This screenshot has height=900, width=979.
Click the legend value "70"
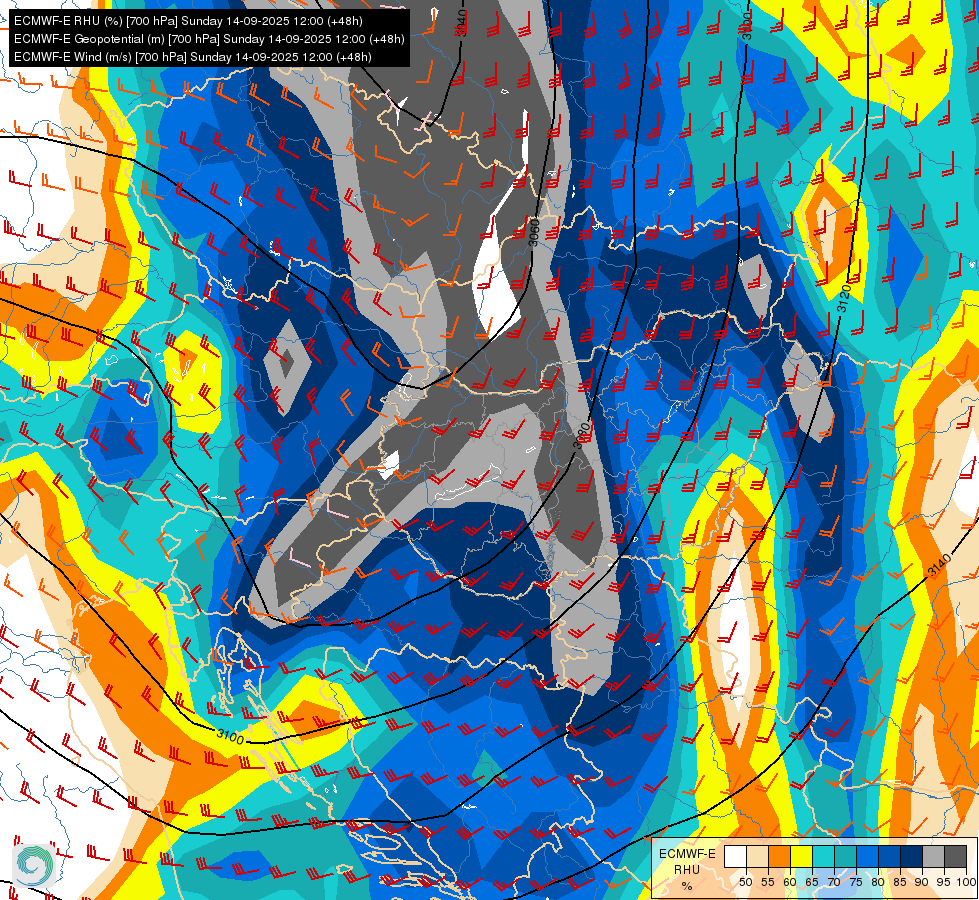(x=834, y=882)
